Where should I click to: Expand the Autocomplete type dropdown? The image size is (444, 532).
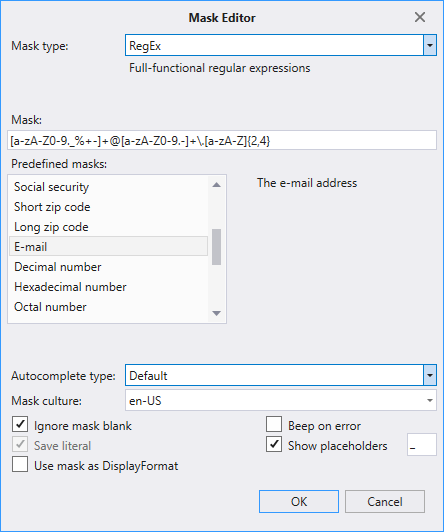(x=430, y=375)
